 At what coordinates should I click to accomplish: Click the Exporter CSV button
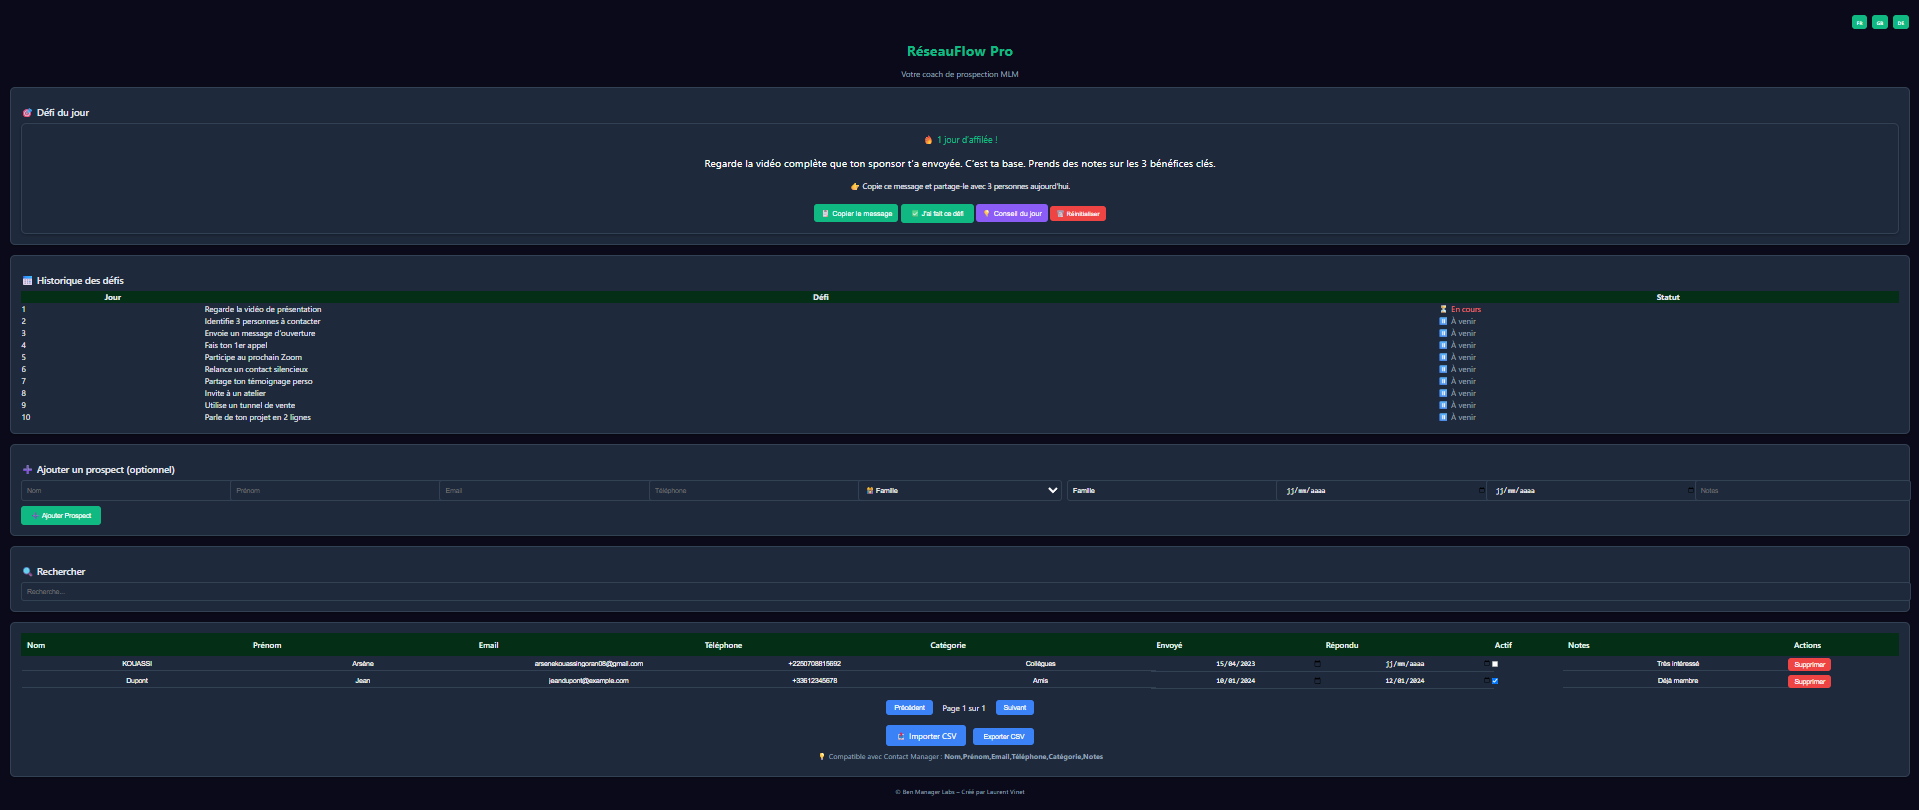click(x=1003, y=737)
